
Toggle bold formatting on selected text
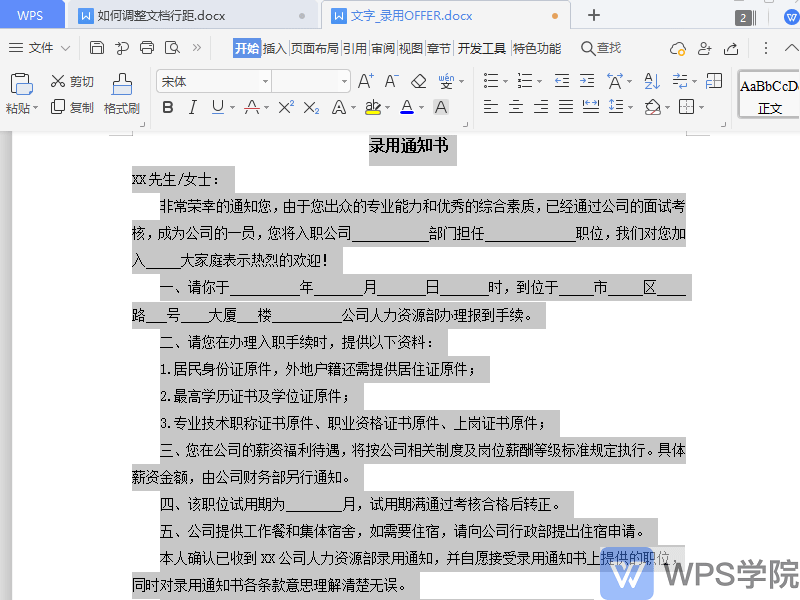click(x=168, y=106)
